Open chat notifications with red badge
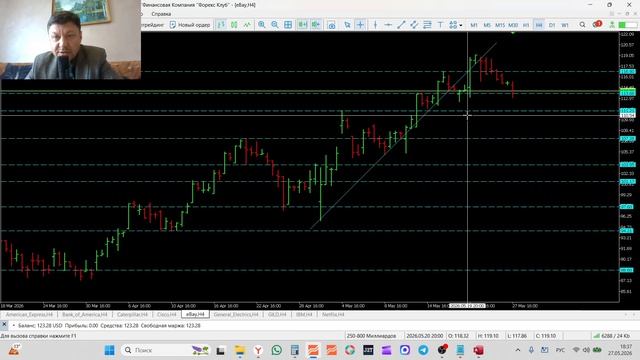640x360 pixels. coord(597,24)
